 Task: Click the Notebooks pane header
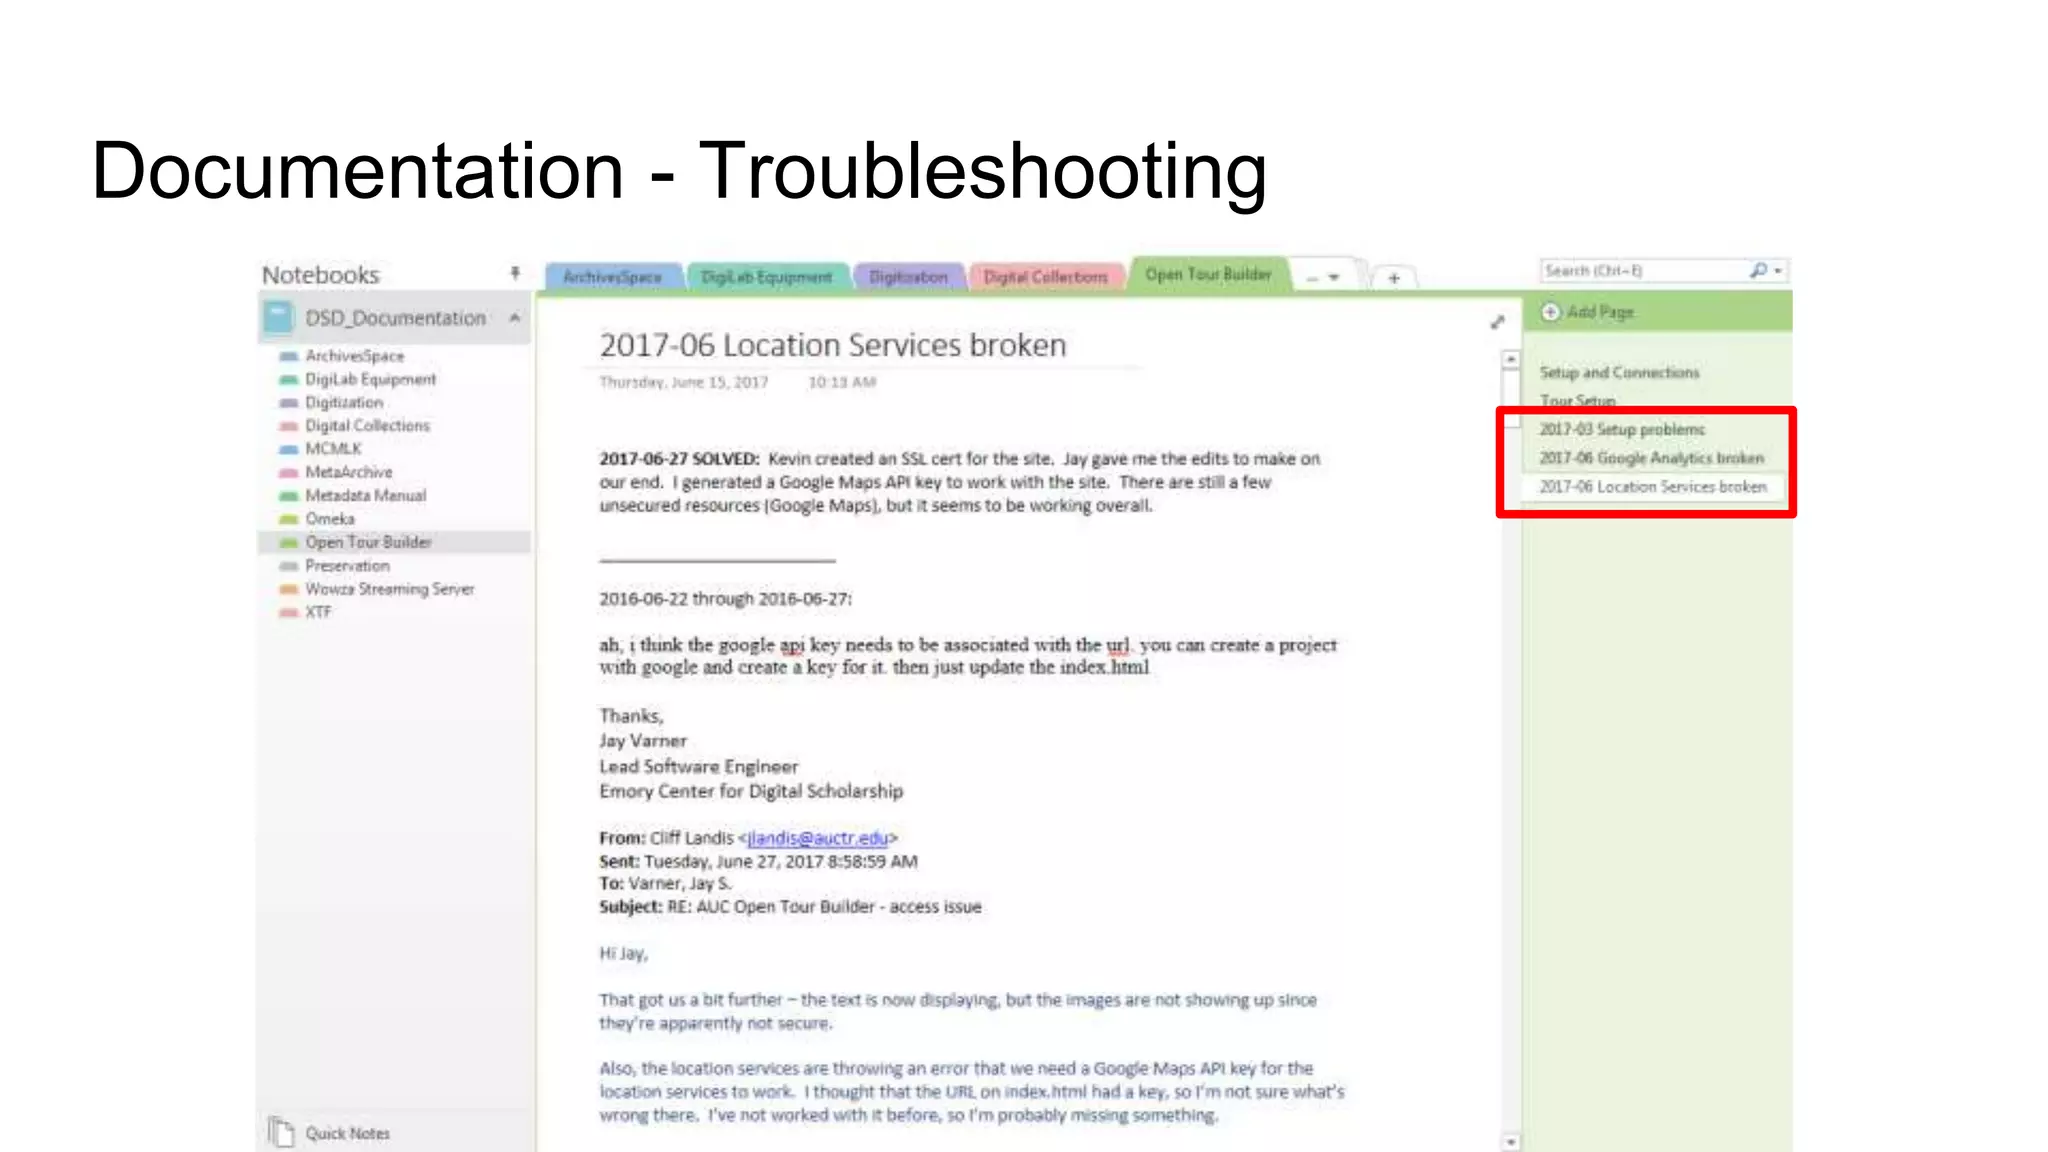click(x=320, y=275)
